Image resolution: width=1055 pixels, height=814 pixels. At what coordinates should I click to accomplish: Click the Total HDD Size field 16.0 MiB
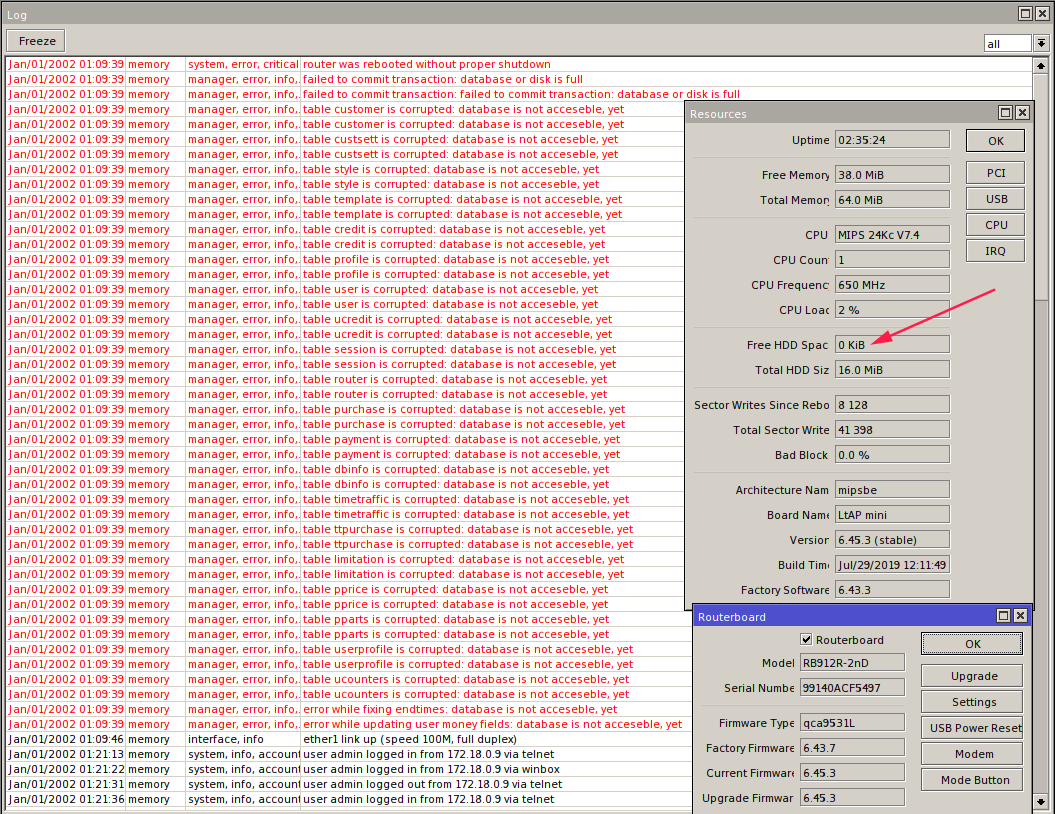point(892,370)
